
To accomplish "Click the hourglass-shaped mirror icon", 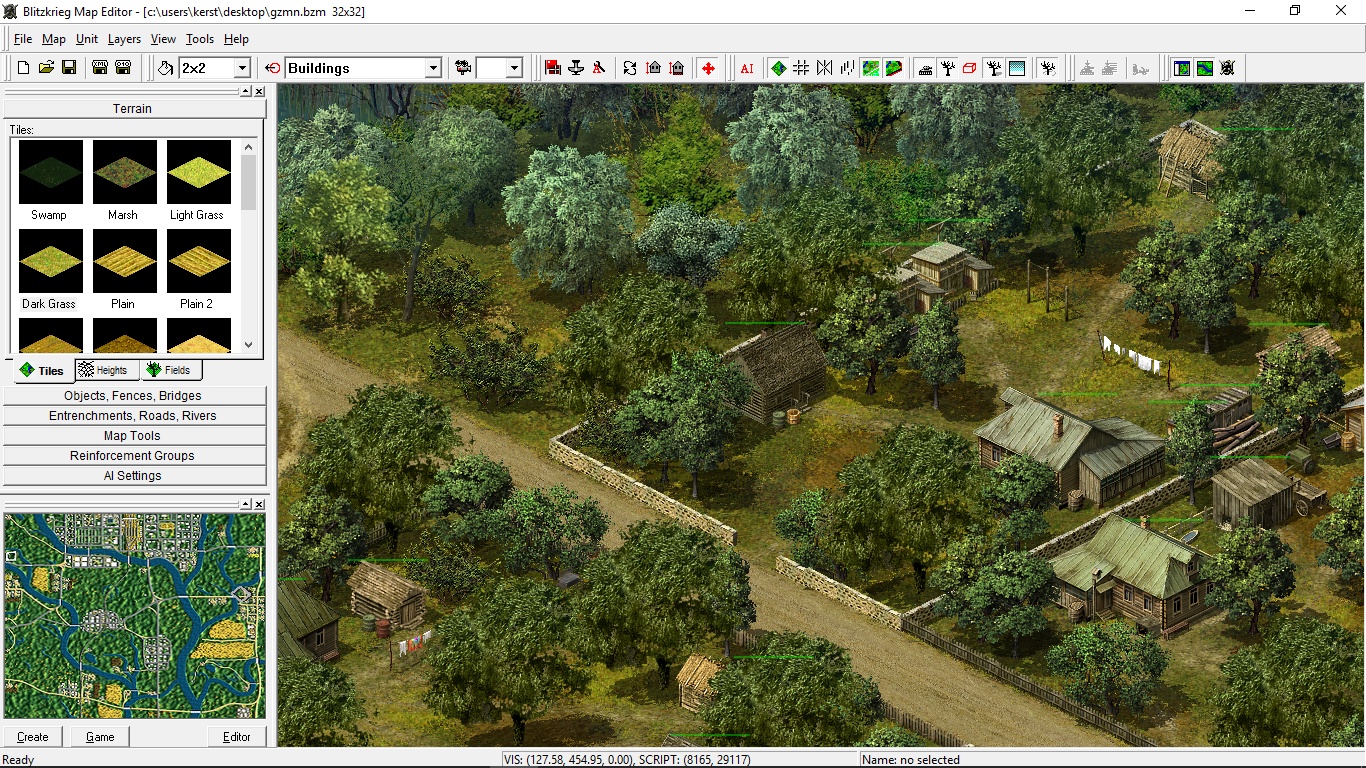I will click(824, 68).
